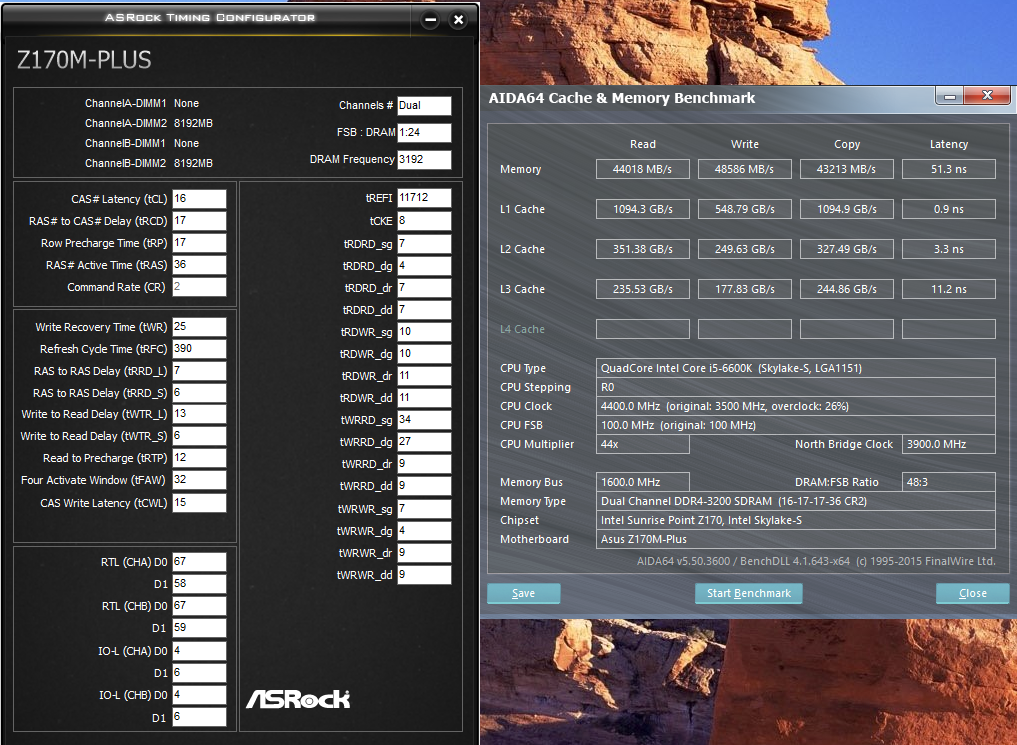This screenshot has height=745, width=1017.
Task: Click the tRDRD_dg value field
Action: pos(424,266)
